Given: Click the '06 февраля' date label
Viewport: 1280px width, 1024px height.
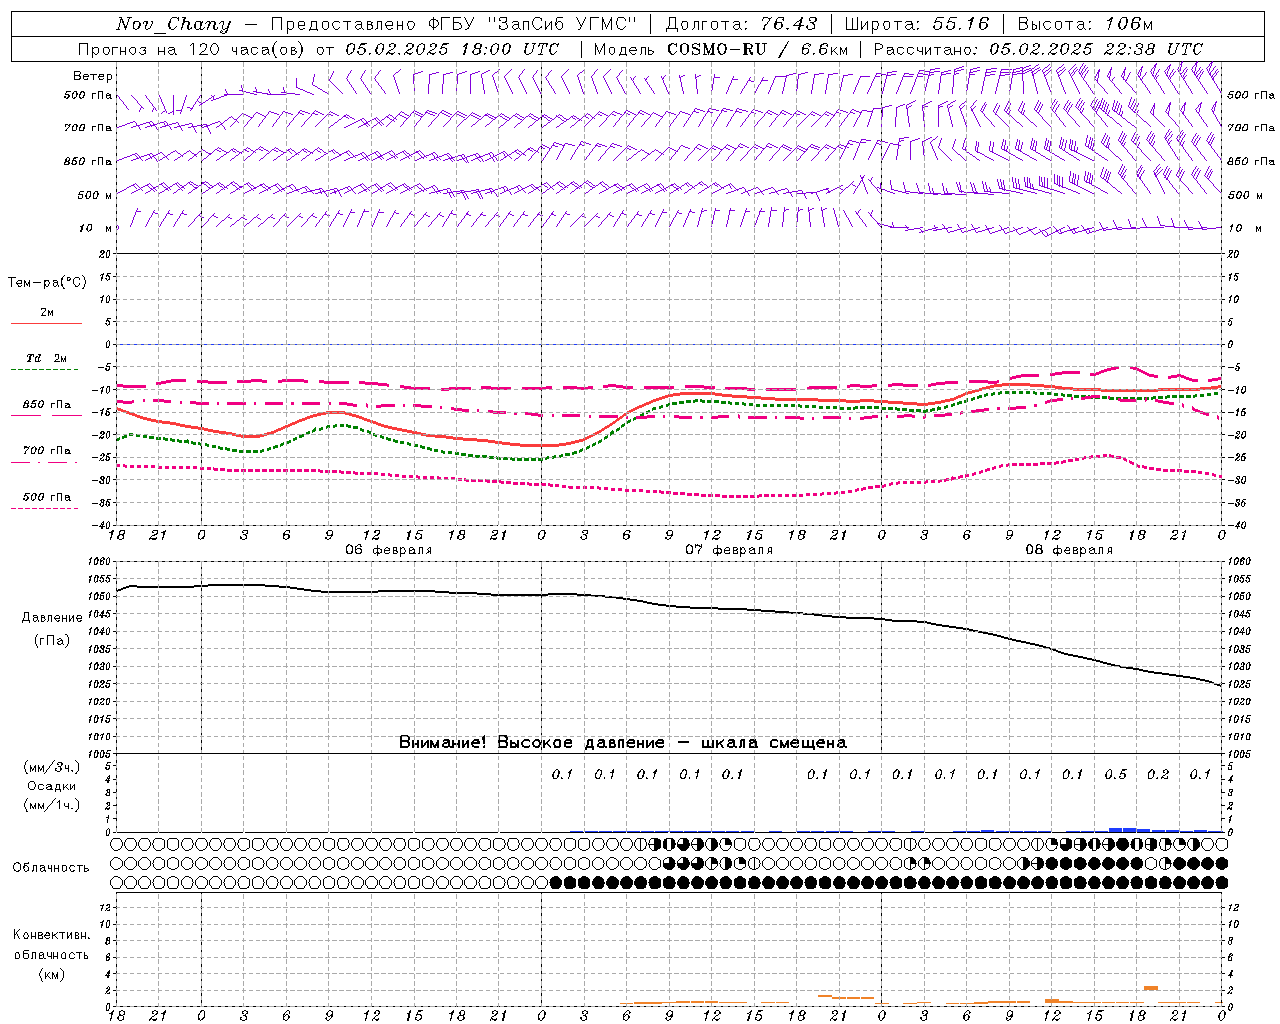Looking at the screenshot, I should tap(389, 550).
